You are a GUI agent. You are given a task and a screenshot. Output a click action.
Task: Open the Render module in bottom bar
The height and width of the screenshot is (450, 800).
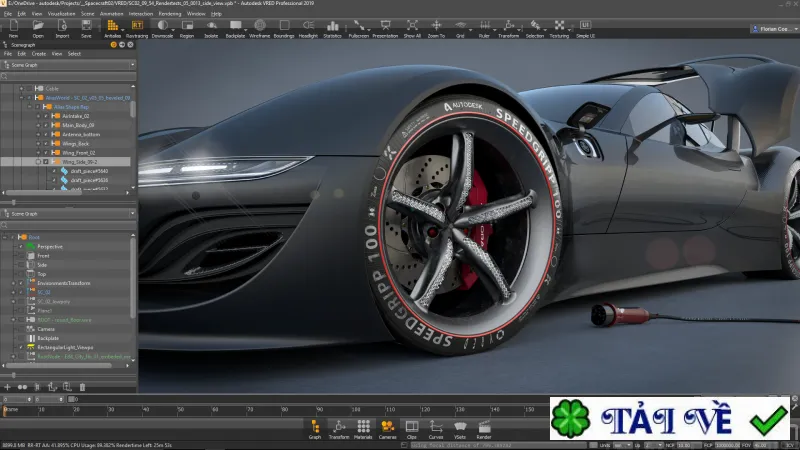click(484, 430)
